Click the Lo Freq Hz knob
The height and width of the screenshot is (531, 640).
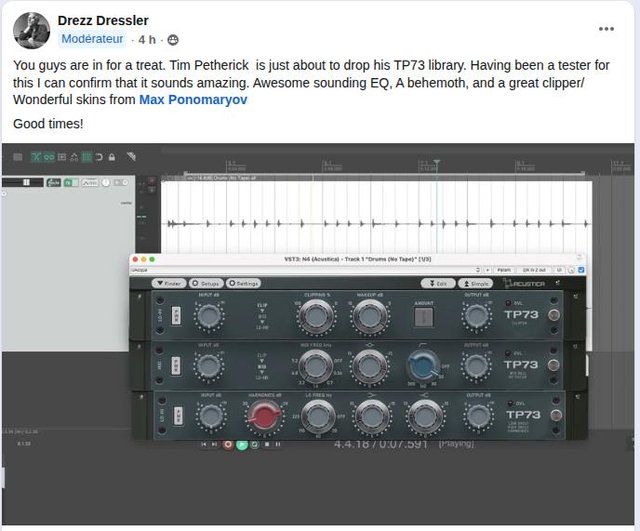pos(318,417)
